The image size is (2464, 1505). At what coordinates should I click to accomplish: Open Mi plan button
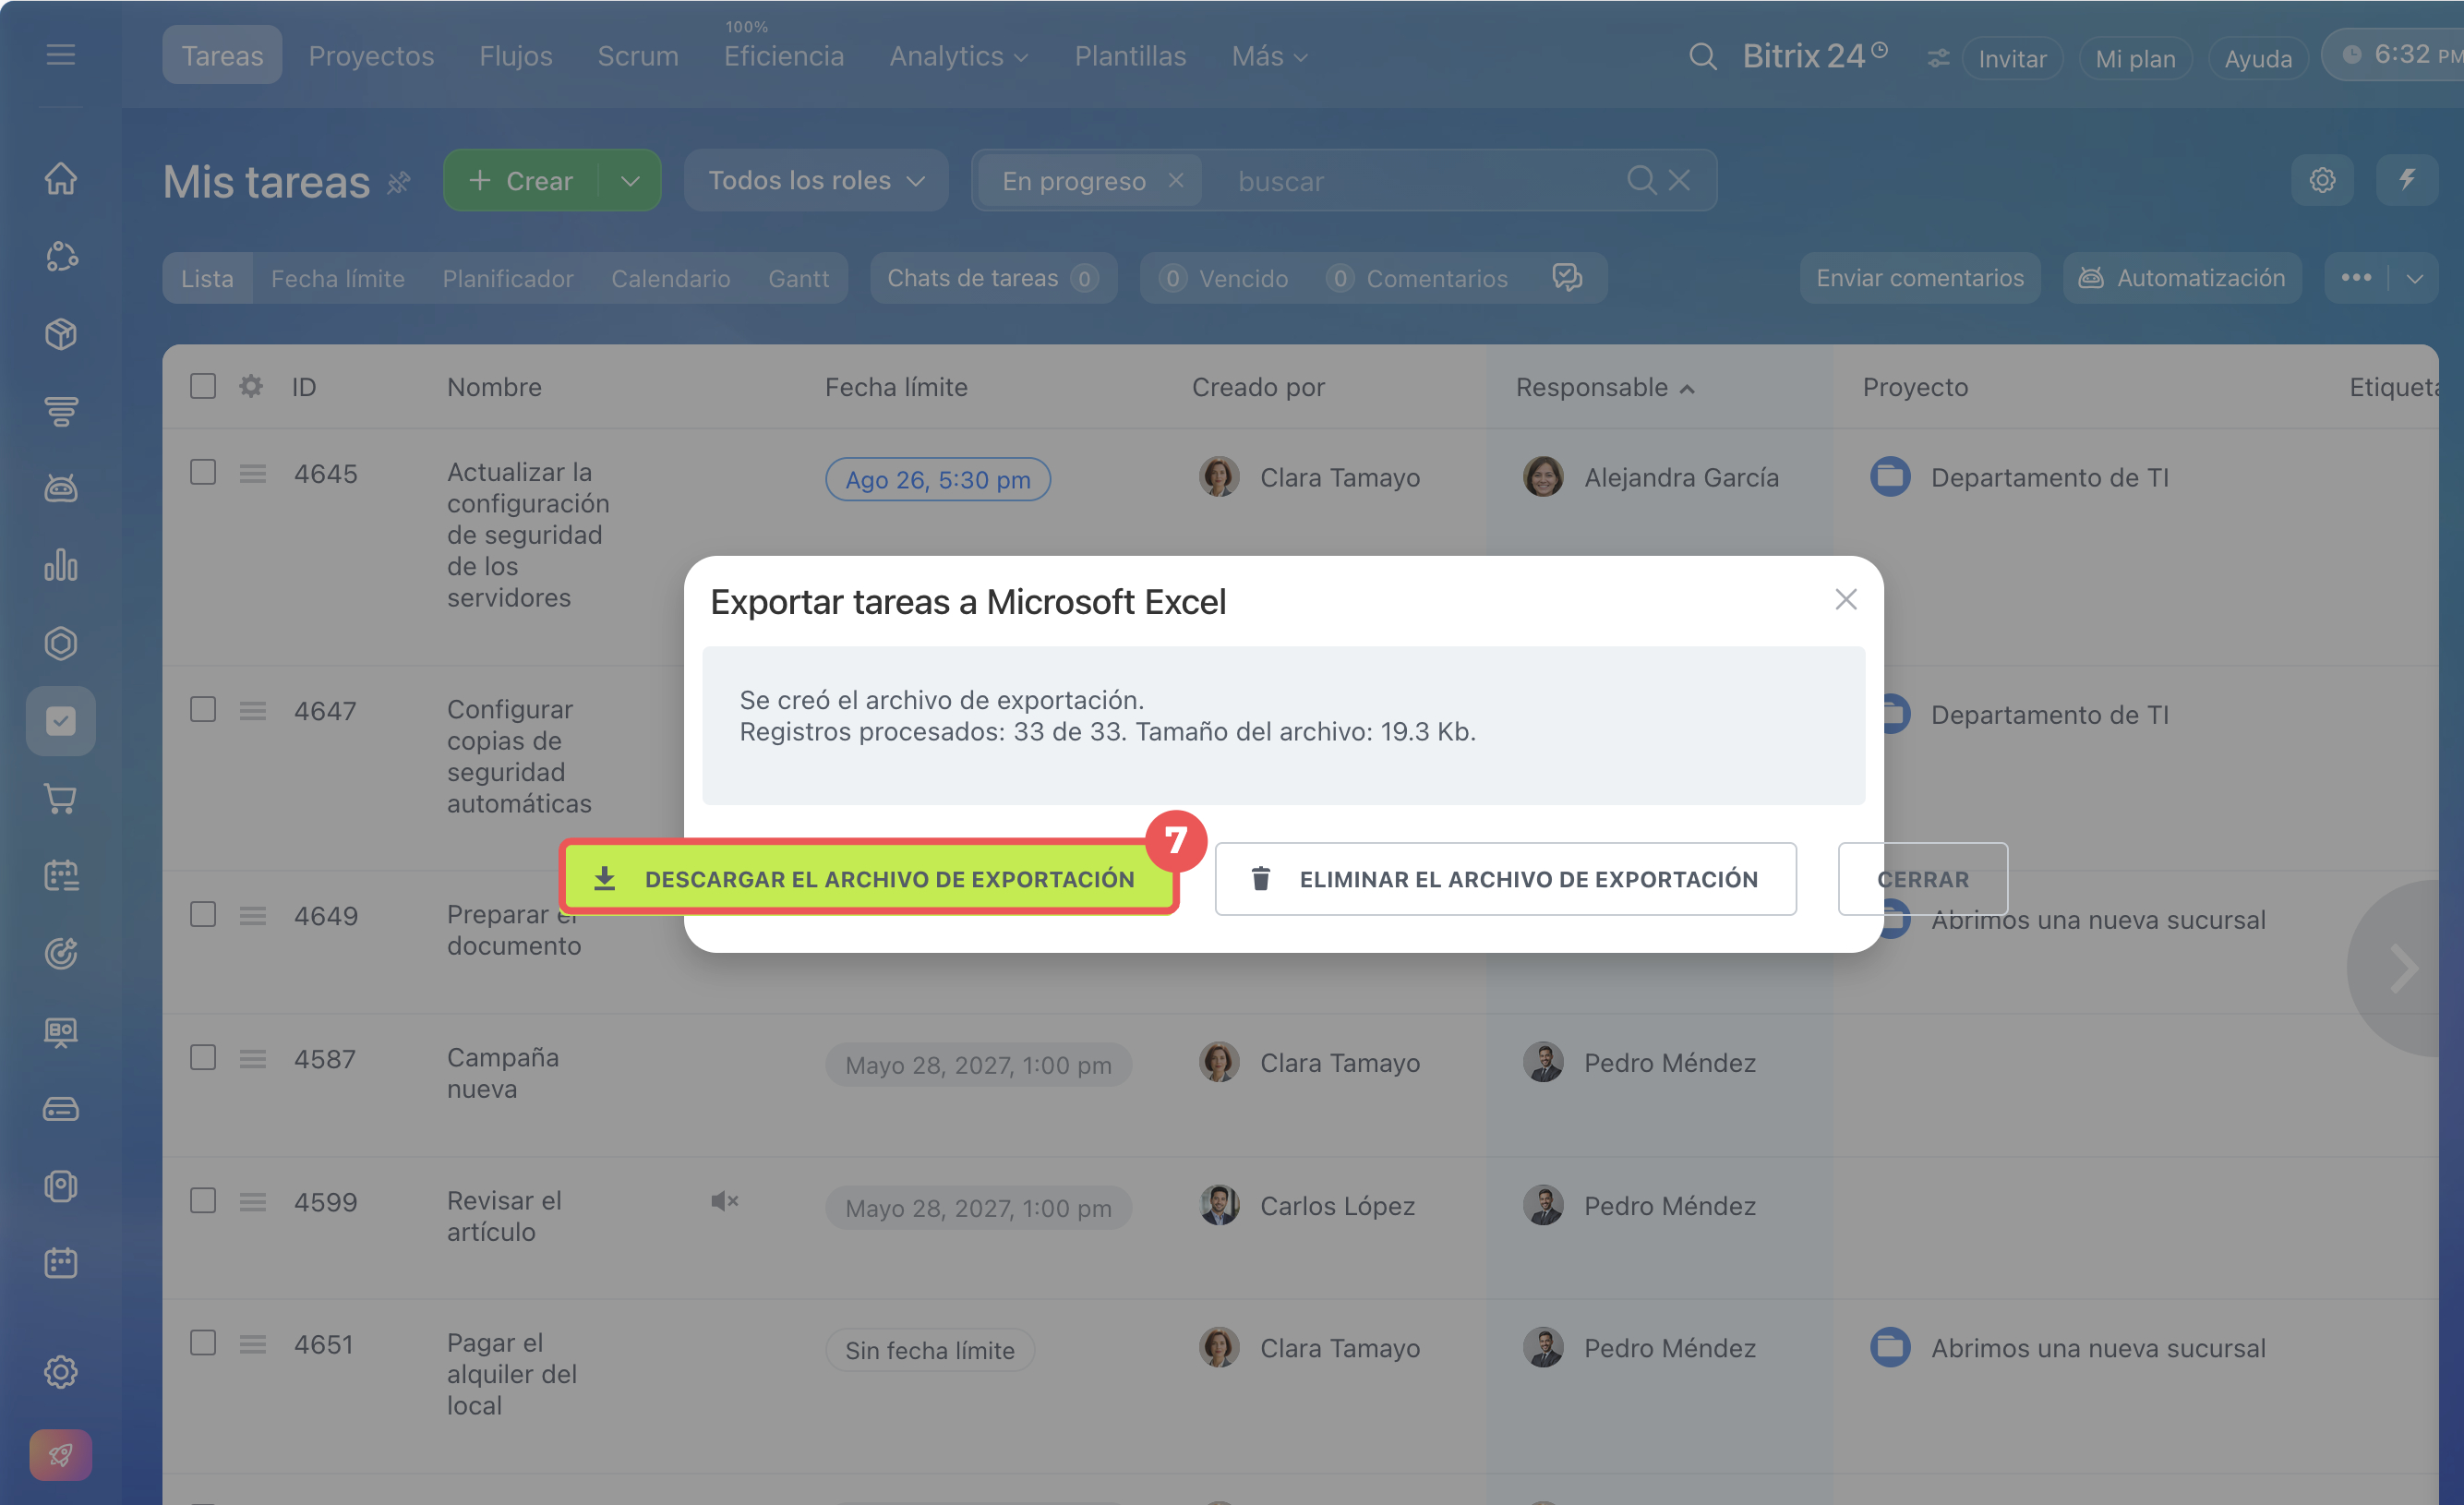point(2135,59)
